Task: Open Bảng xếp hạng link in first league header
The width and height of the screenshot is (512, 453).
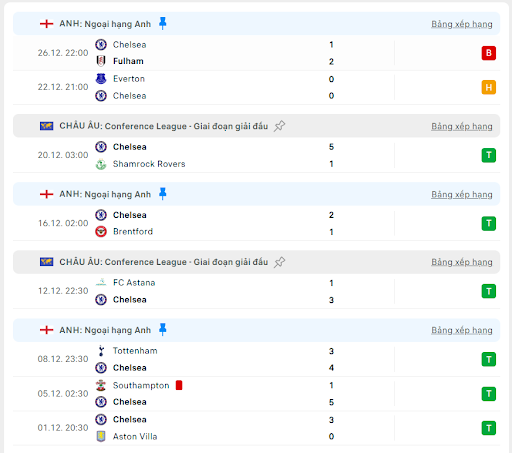Action: 462,24
